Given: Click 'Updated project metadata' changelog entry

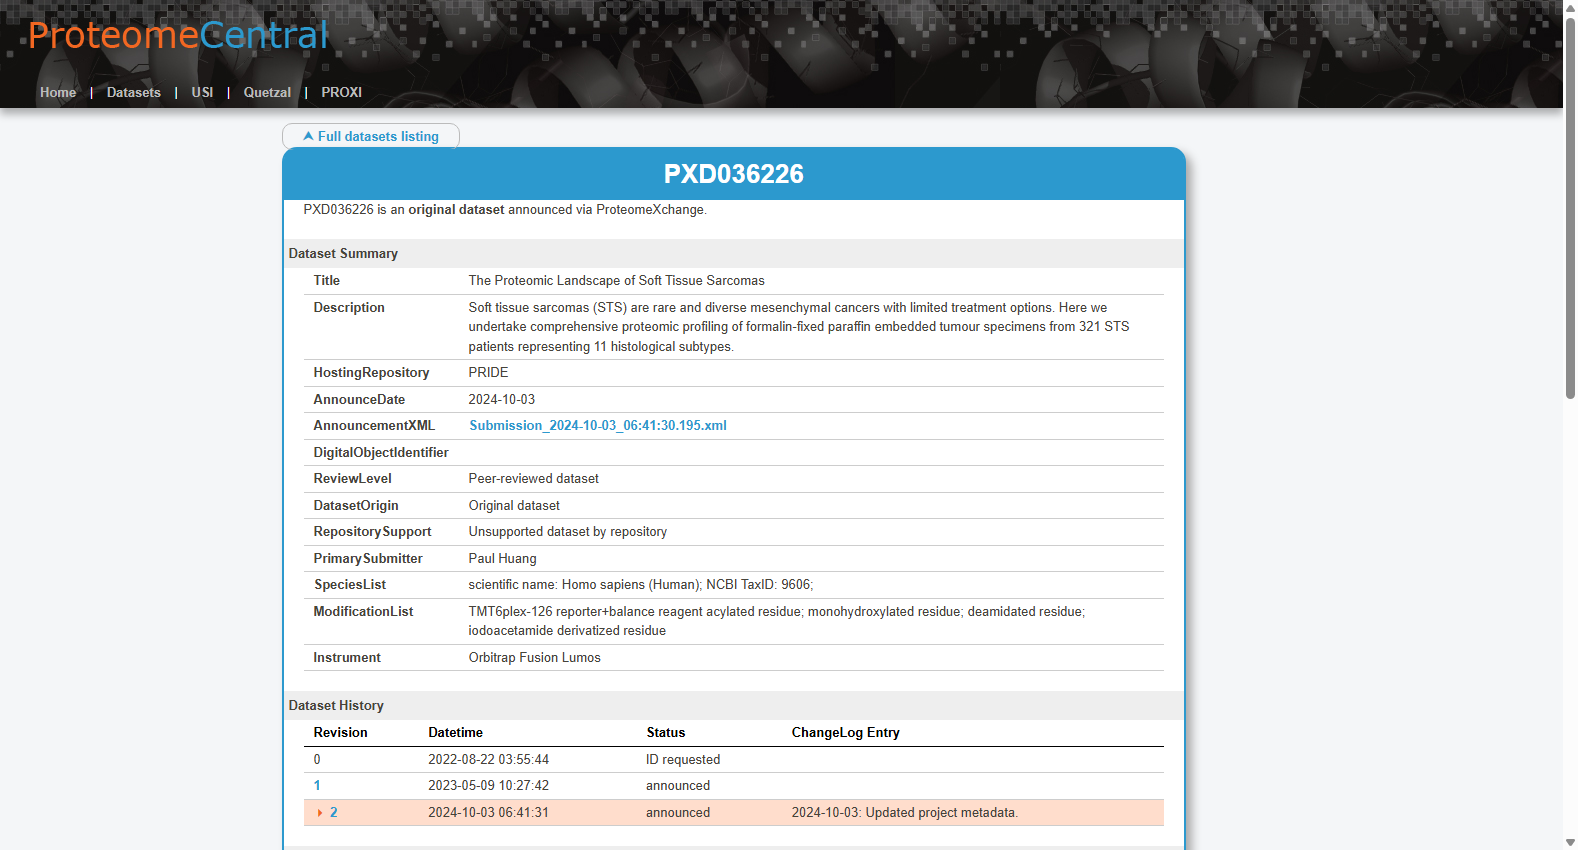Looking at the screenshot, I should point(905,812).
